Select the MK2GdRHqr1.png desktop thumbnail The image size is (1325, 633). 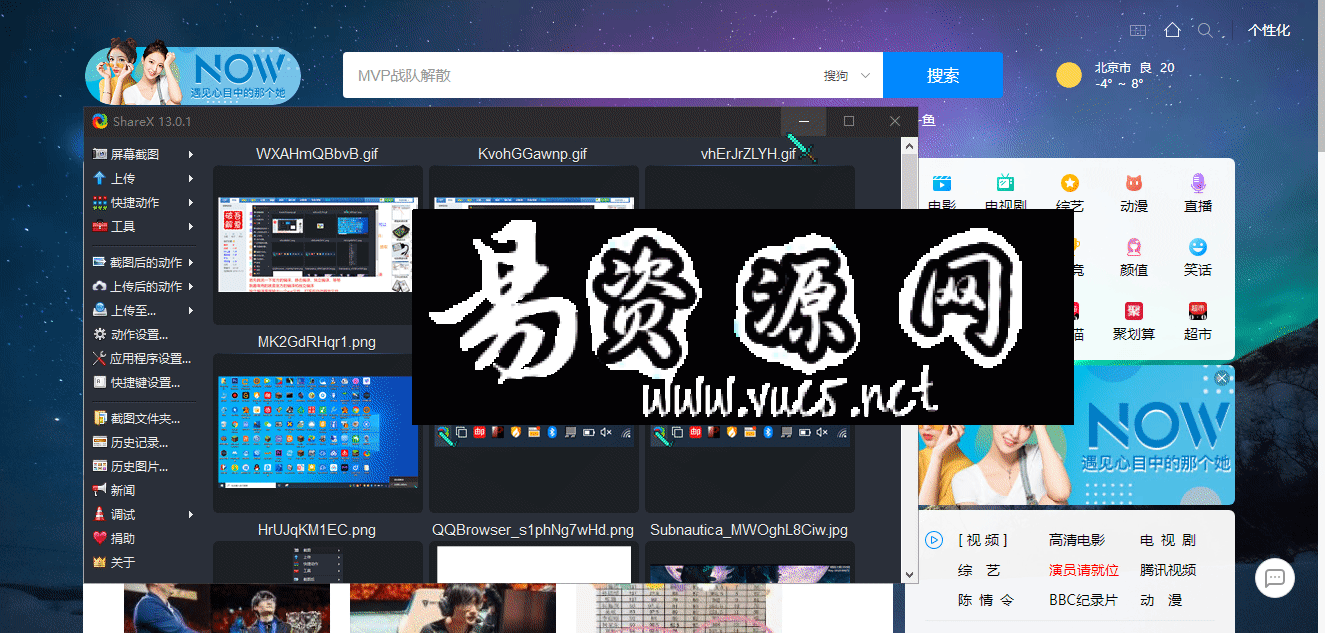coord(317,432)
